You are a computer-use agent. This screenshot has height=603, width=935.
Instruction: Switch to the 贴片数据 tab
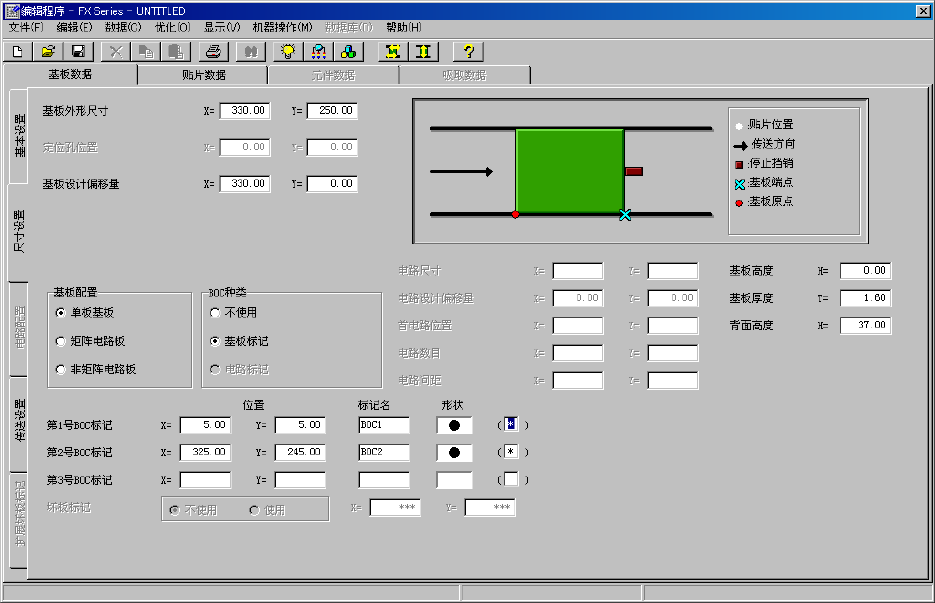pos(204,75)
